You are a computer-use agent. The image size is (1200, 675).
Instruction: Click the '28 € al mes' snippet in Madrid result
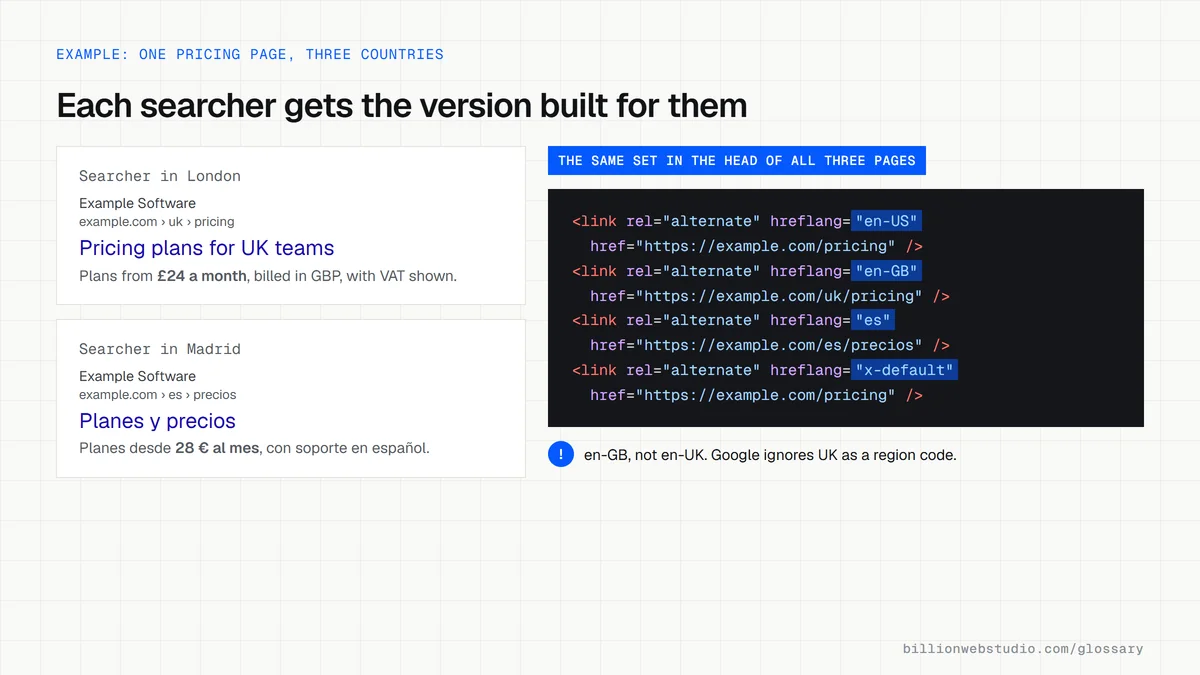click(x=217, y=448)
